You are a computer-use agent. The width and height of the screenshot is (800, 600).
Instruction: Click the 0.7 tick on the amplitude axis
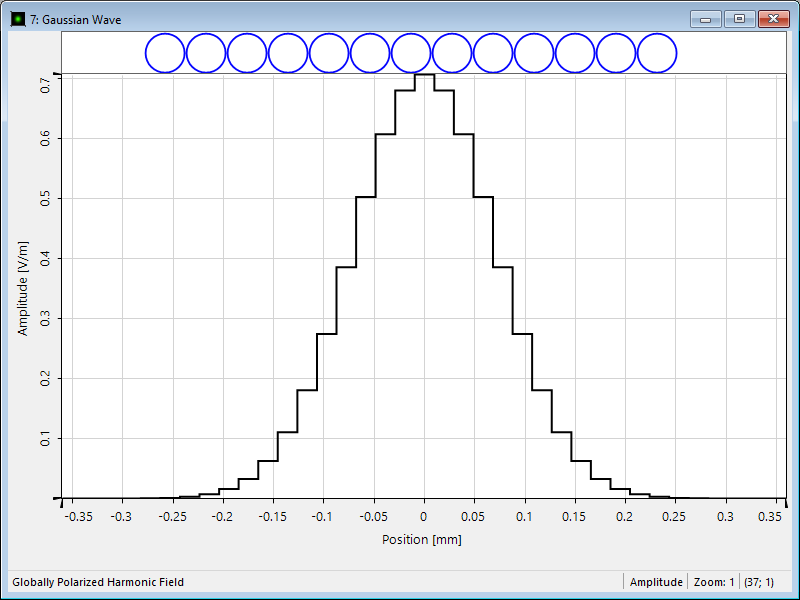click(x=46, y=86)
